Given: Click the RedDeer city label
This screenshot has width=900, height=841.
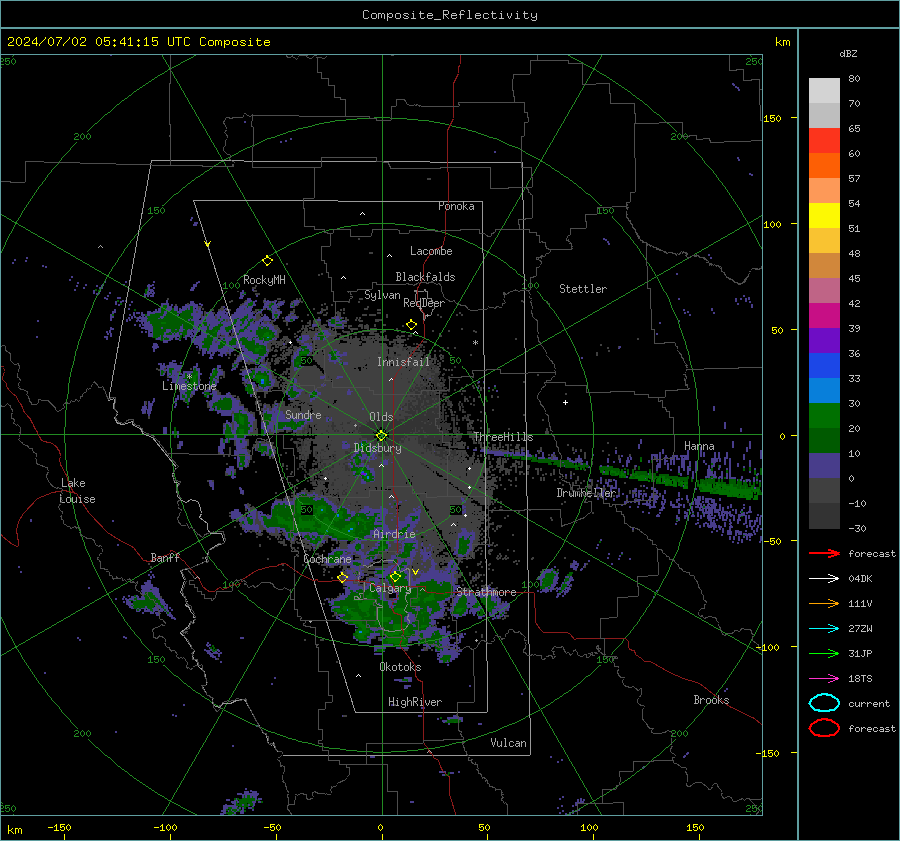Looking at the screenshot, I should click(x=424, y=303).
